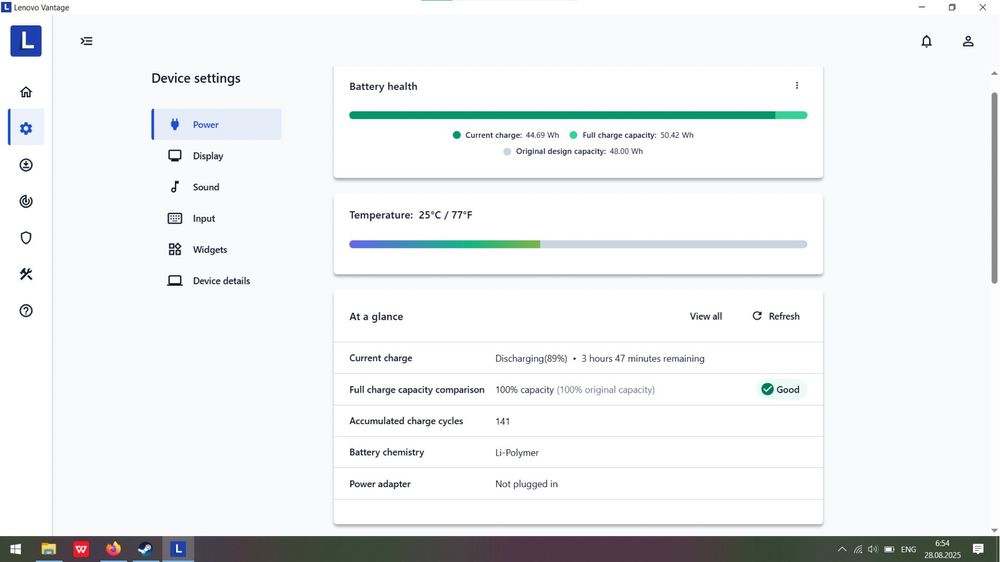The width and height of the screenshot is (1000, 562).
Task: Open the Help question mark icon
Action: click(x=26, y=311)
